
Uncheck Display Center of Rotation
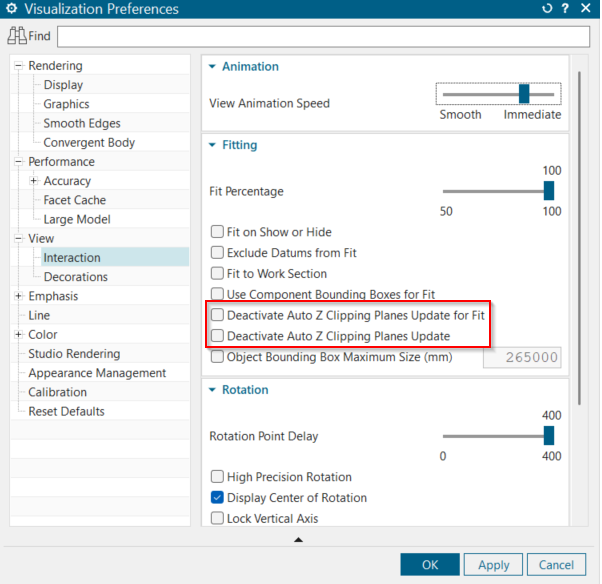pos(217,498)
